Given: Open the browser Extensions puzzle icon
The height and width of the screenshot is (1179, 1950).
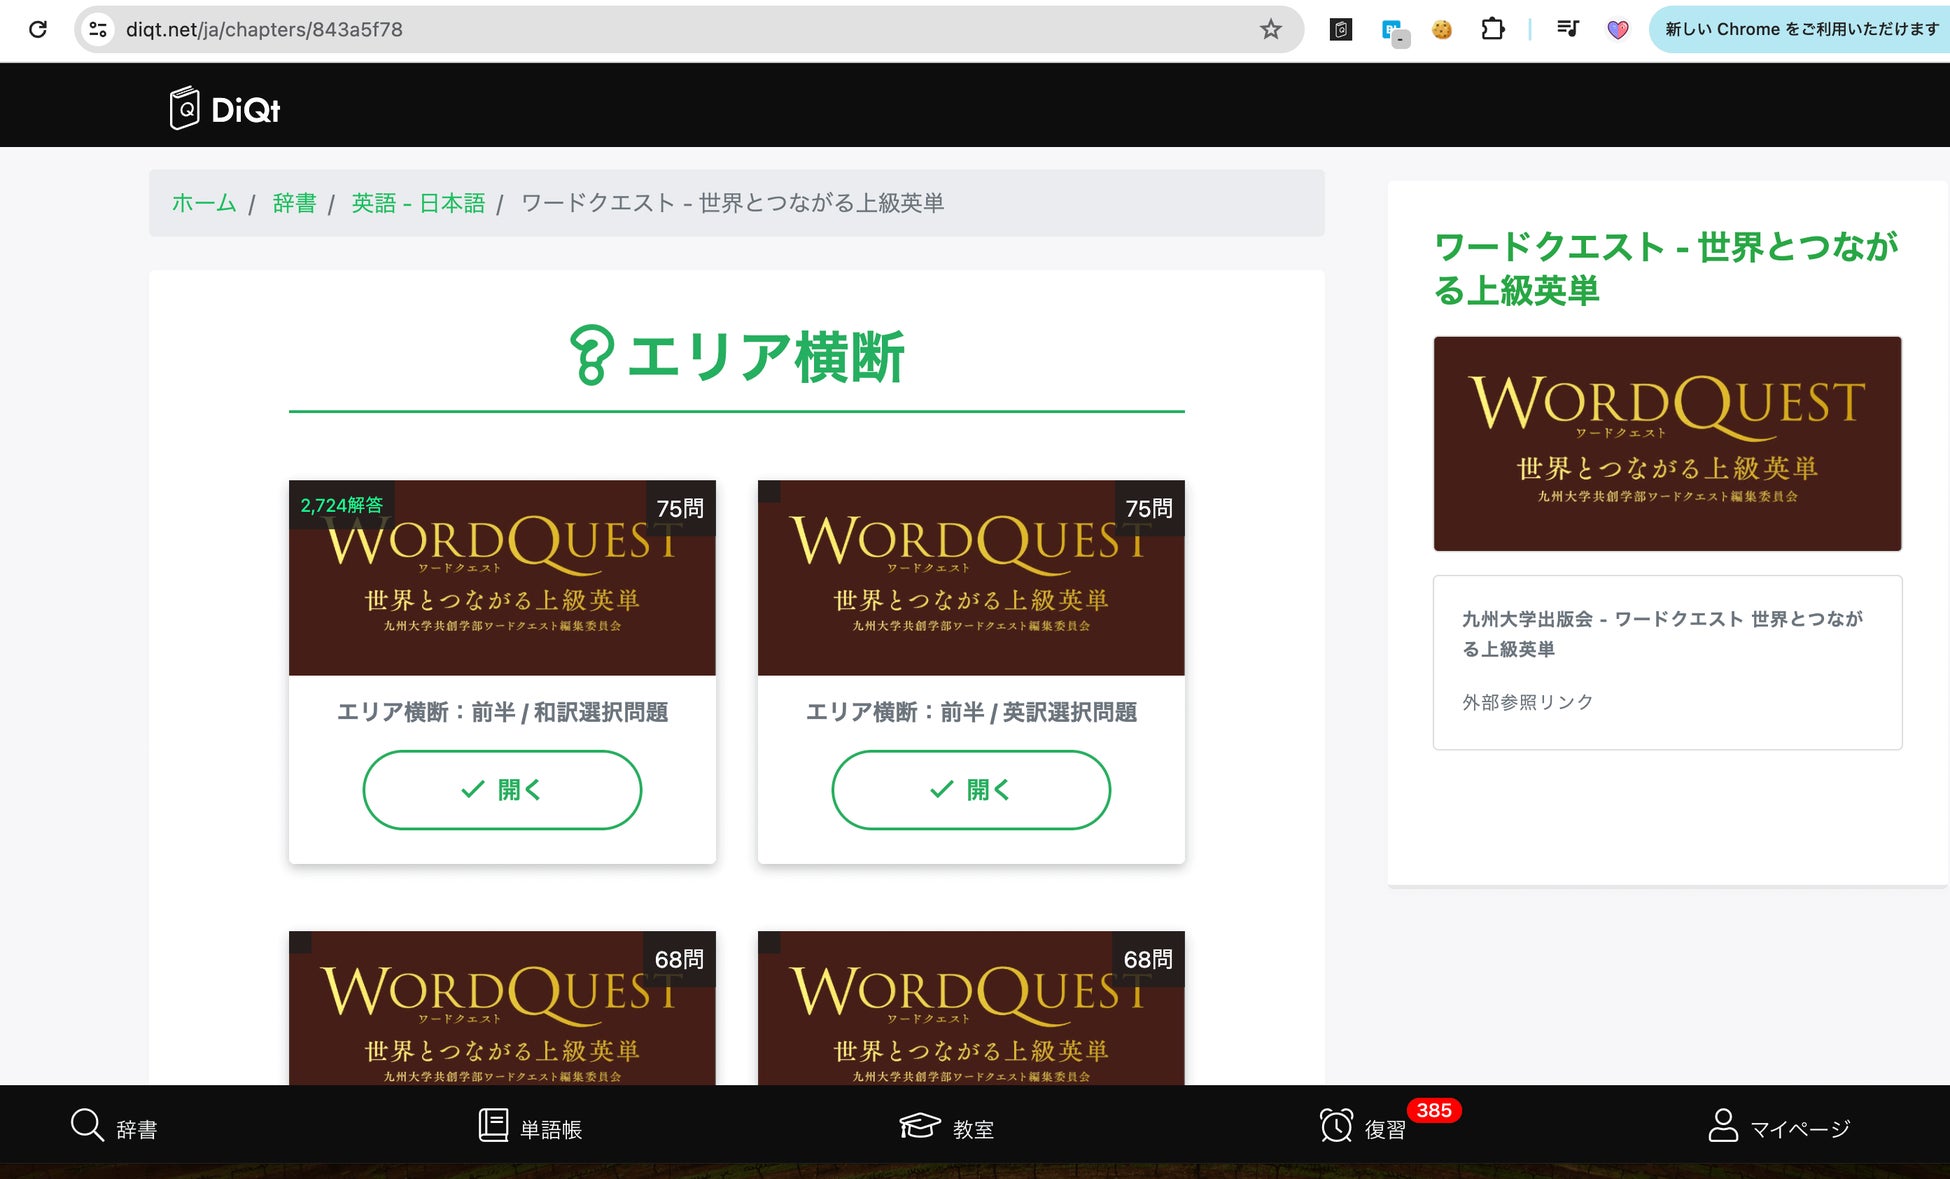Looking at the screenshot, I should (1492, 29).
